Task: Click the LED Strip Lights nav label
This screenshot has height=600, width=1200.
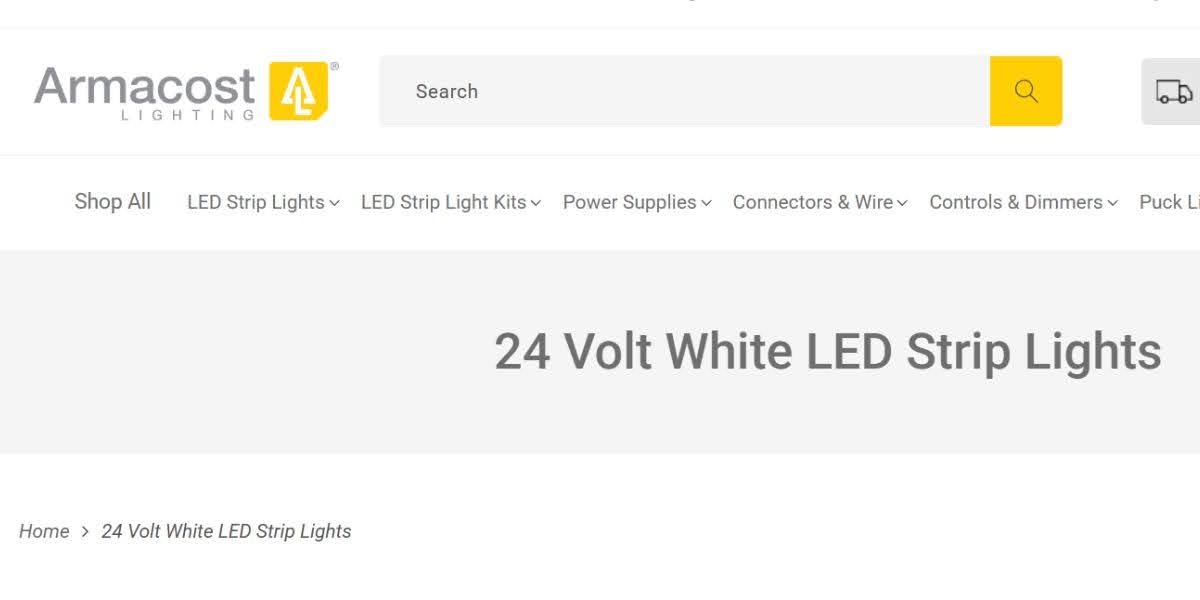Action: click(254, 202)
